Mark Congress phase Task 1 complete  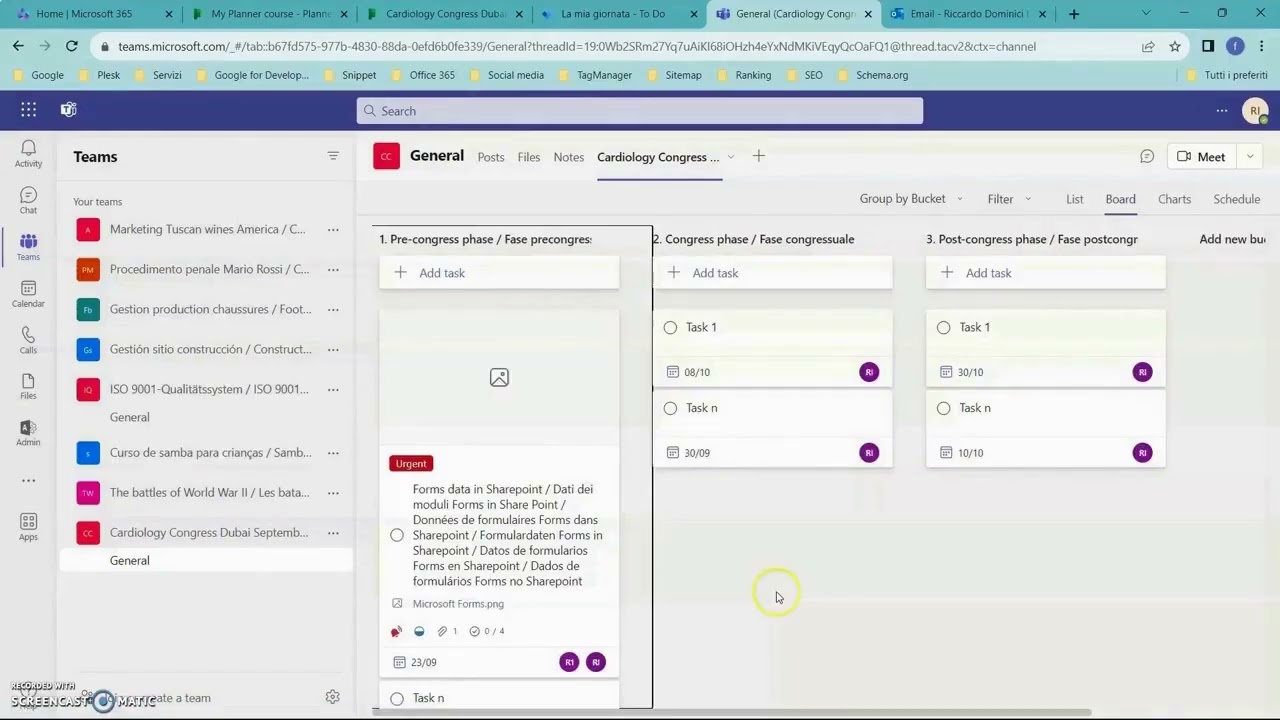click(x=670, y=327)
